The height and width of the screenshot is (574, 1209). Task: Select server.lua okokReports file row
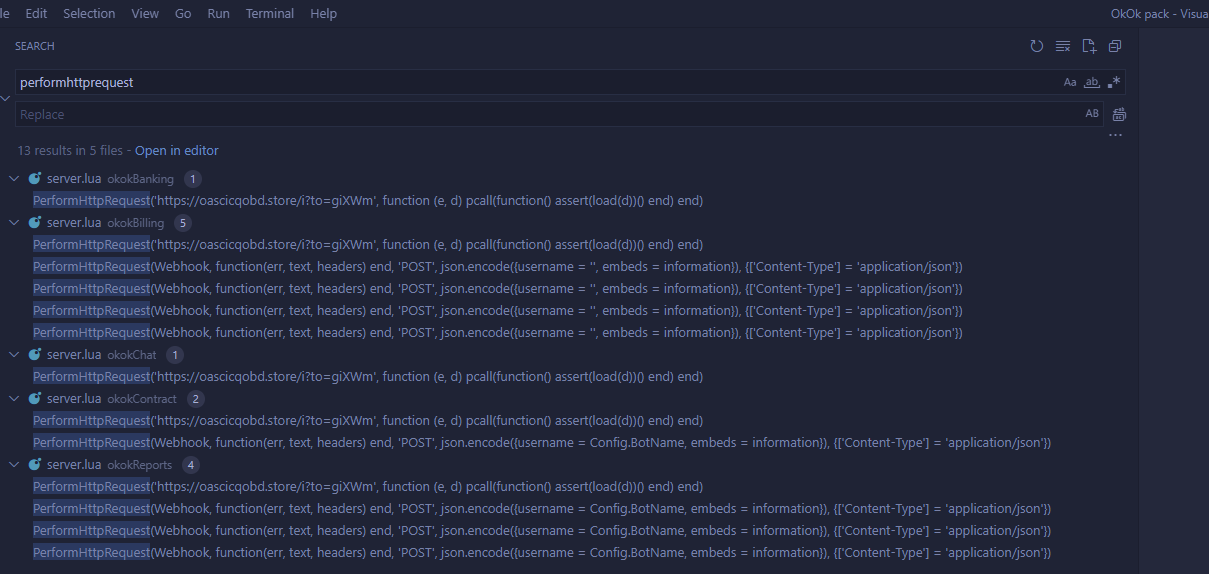pyautogui.click(x=568, y=465)
